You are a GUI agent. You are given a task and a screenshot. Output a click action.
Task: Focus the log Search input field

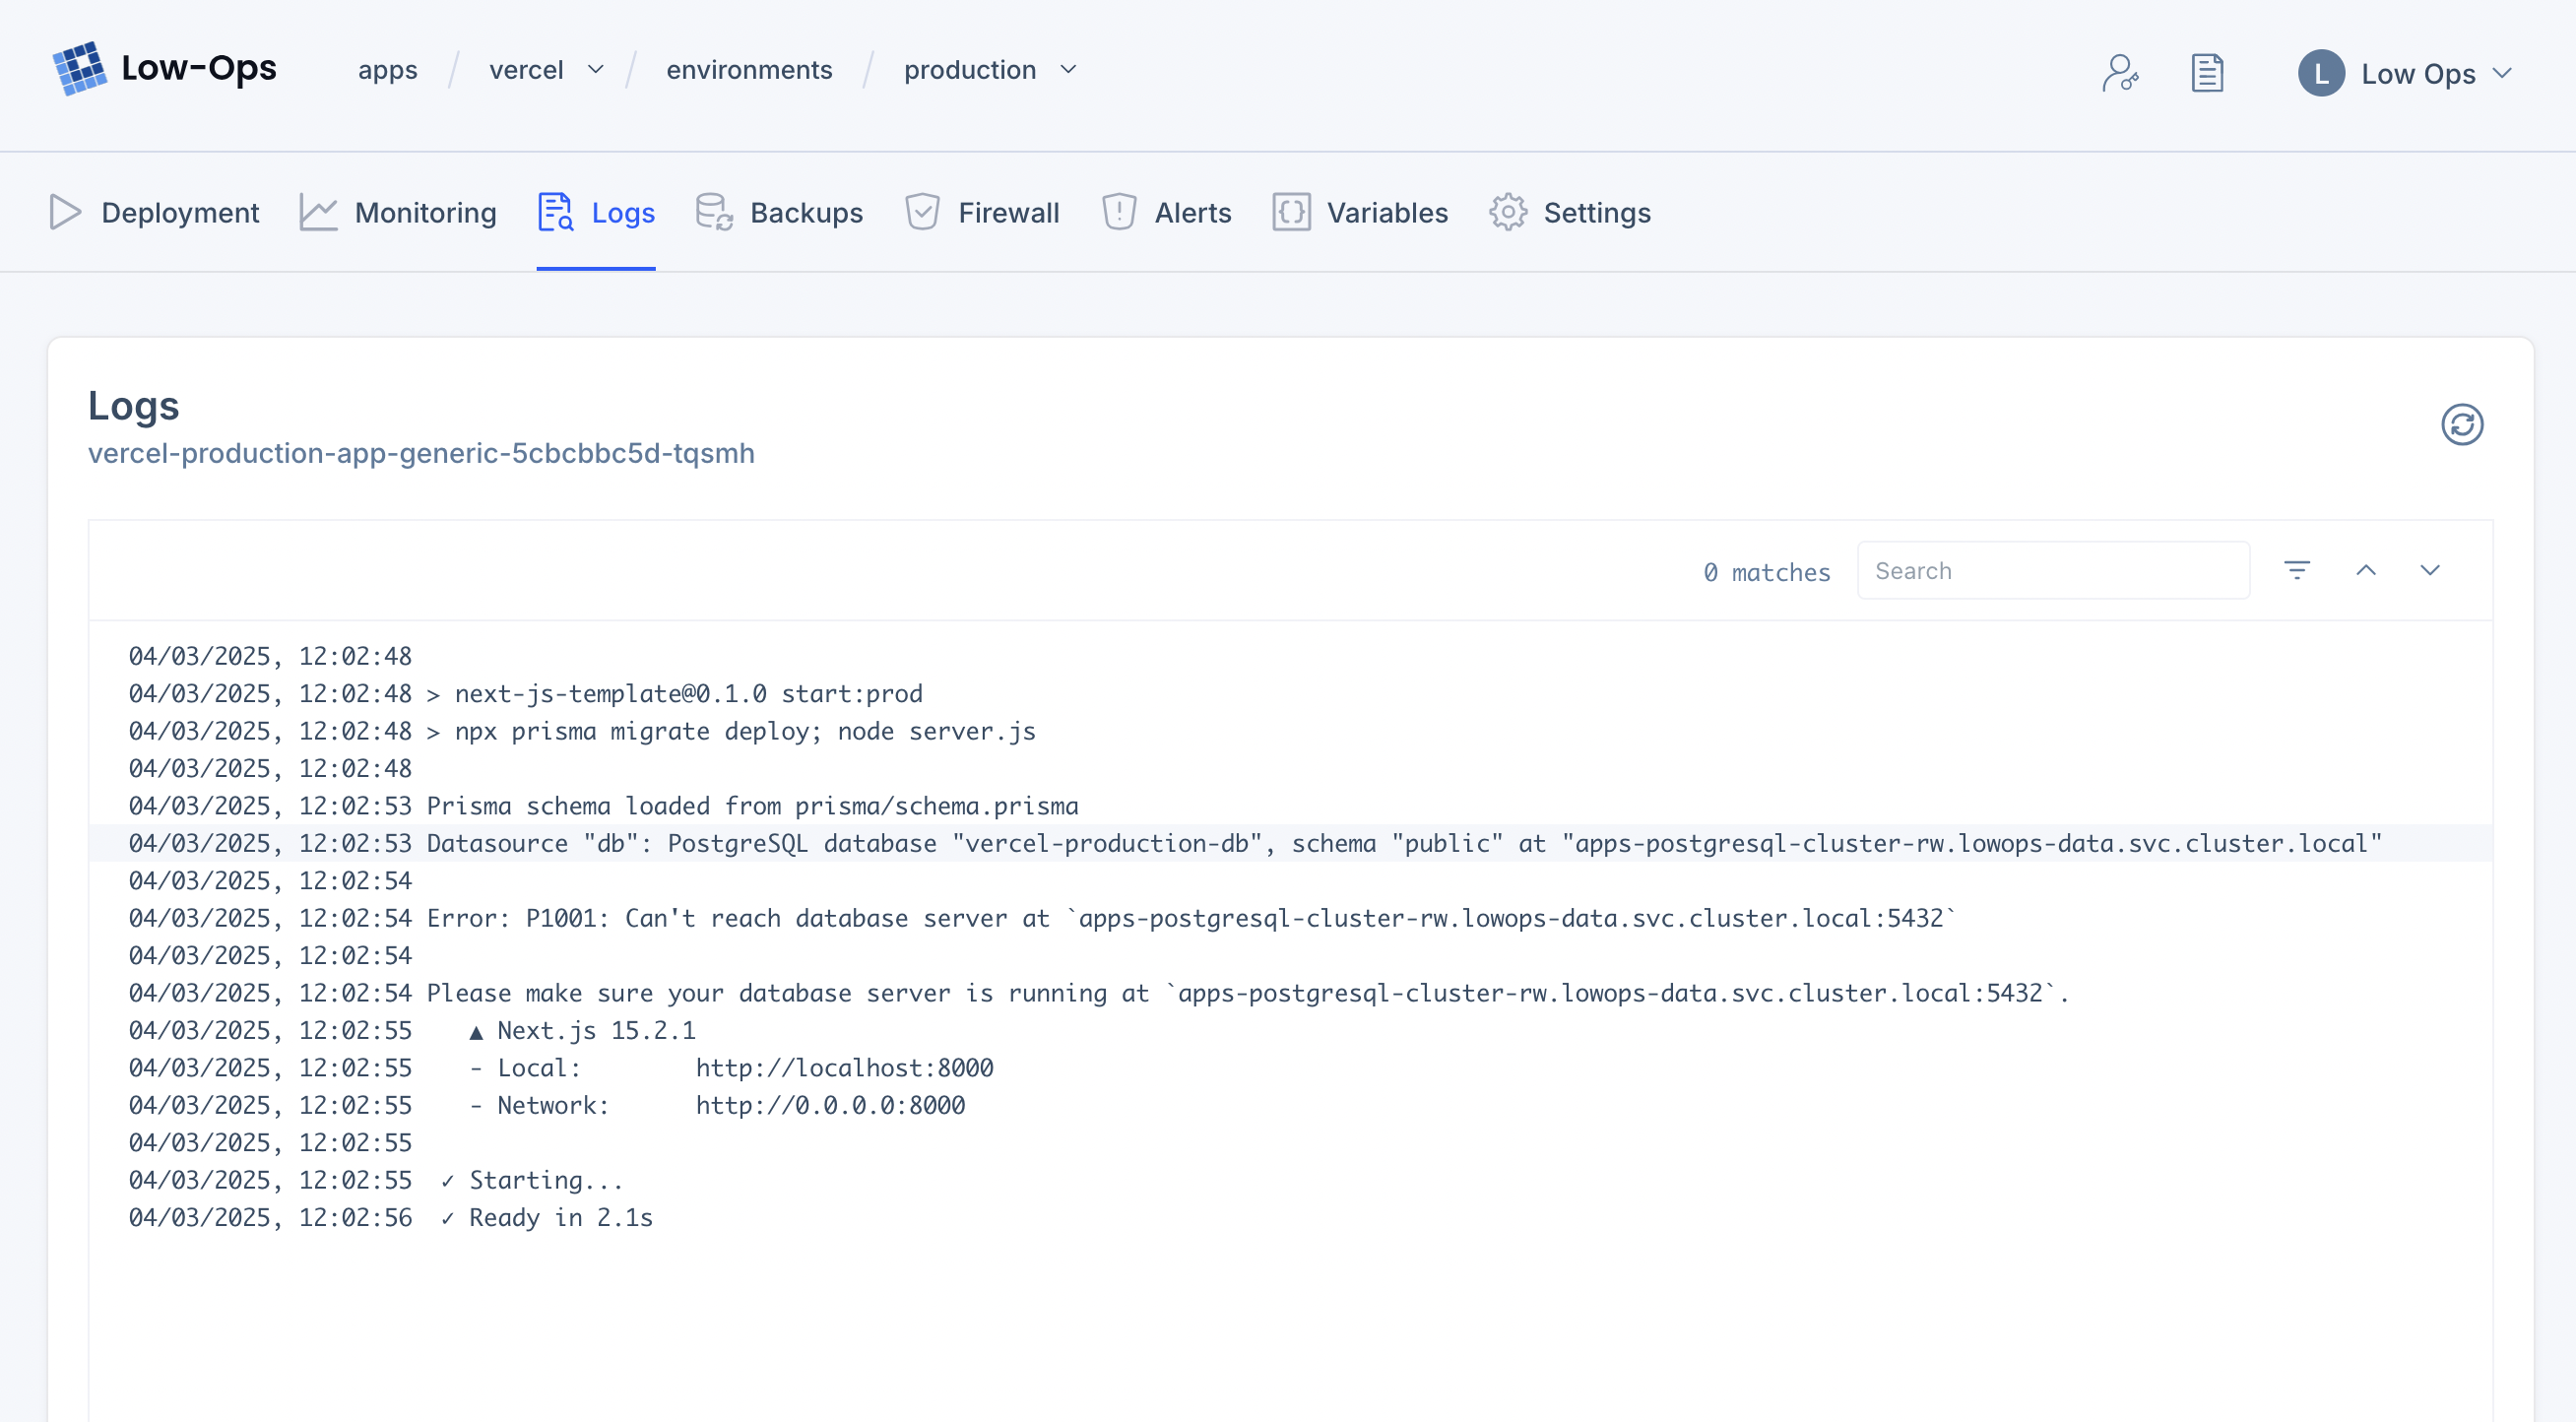(2053, 570)
